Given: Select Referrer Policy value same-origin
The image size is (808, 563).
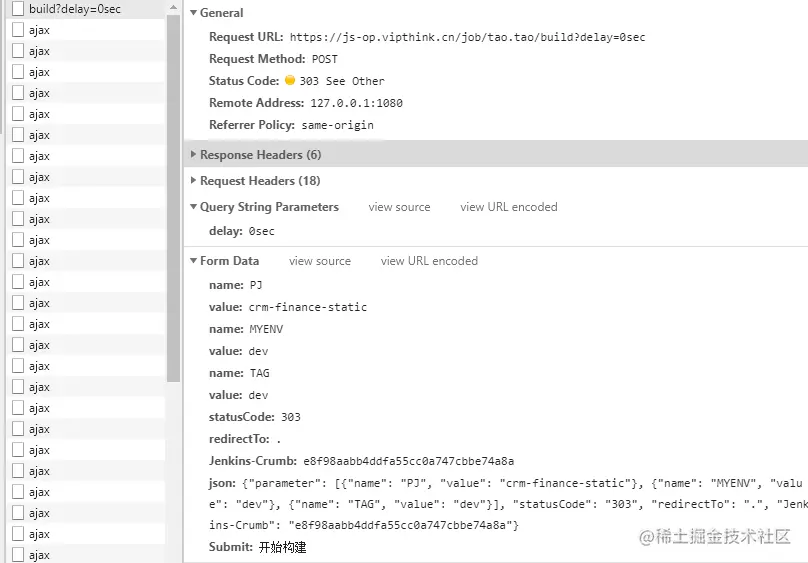Looking at the screenshot, I should (338, 125).
